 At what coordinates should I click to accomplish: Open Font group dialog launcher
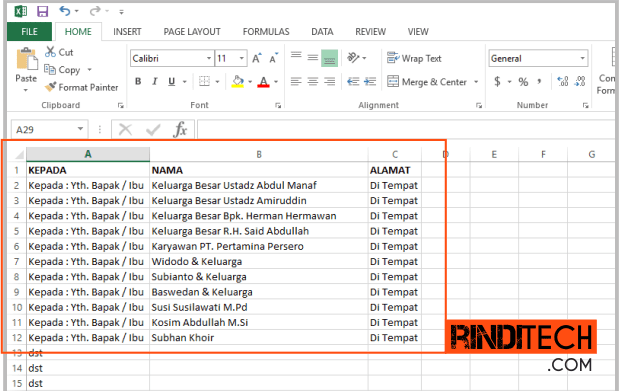point(278,105)
